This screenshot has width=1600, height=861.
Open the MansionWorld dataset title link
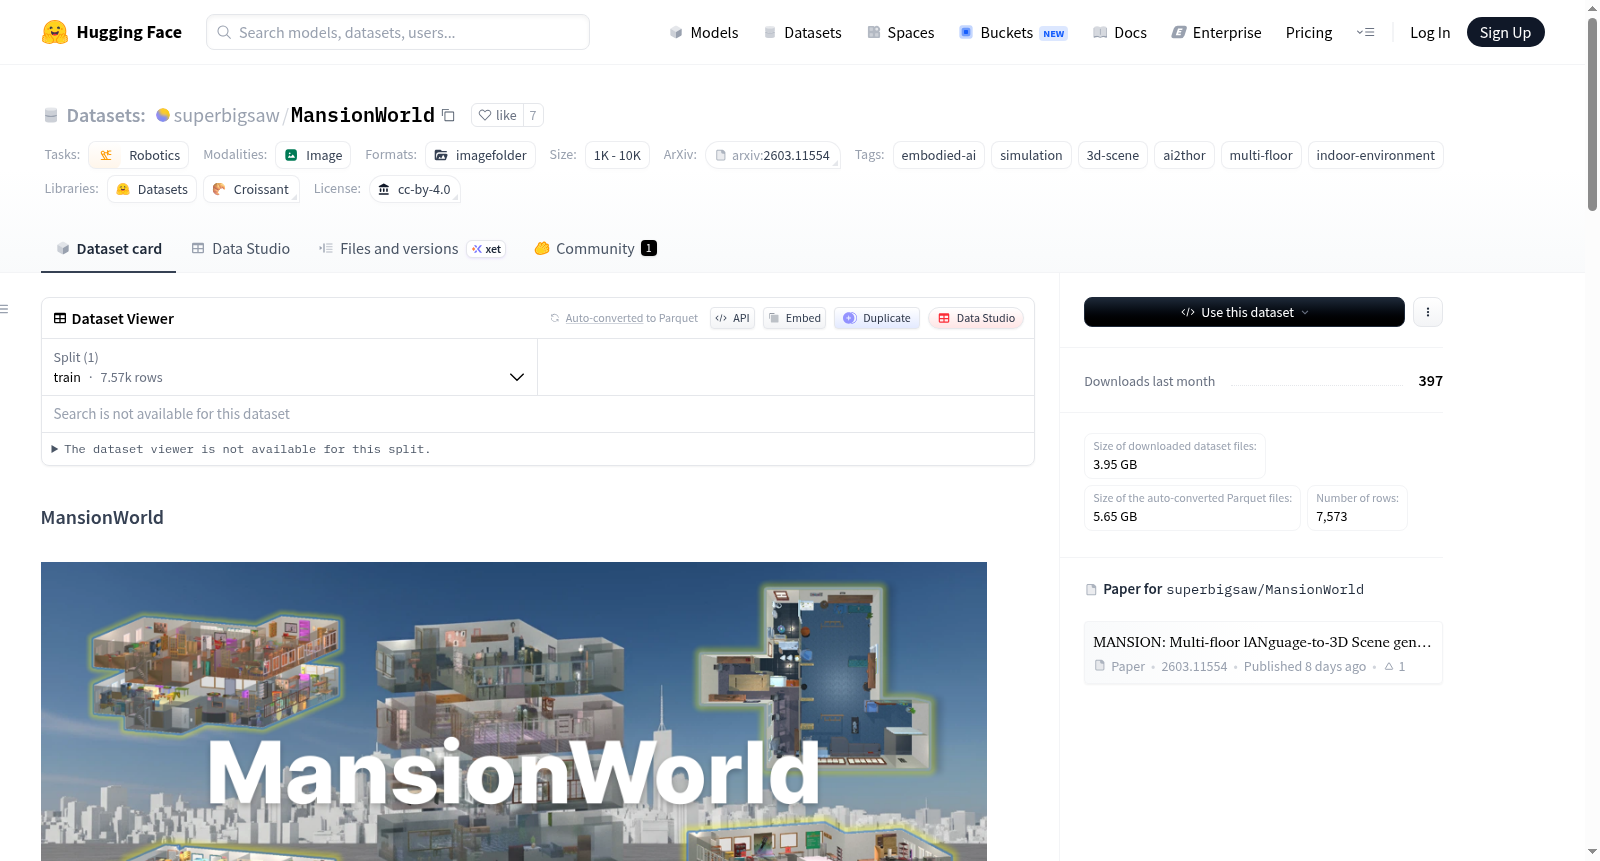tap(363, 115)
